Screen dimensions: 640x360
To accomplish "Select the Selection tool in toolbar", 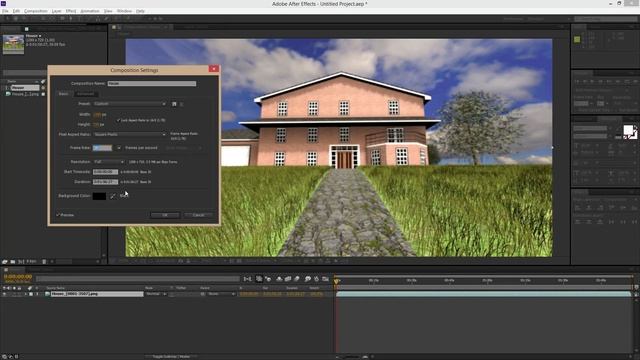I will click(x=7, y=18).
